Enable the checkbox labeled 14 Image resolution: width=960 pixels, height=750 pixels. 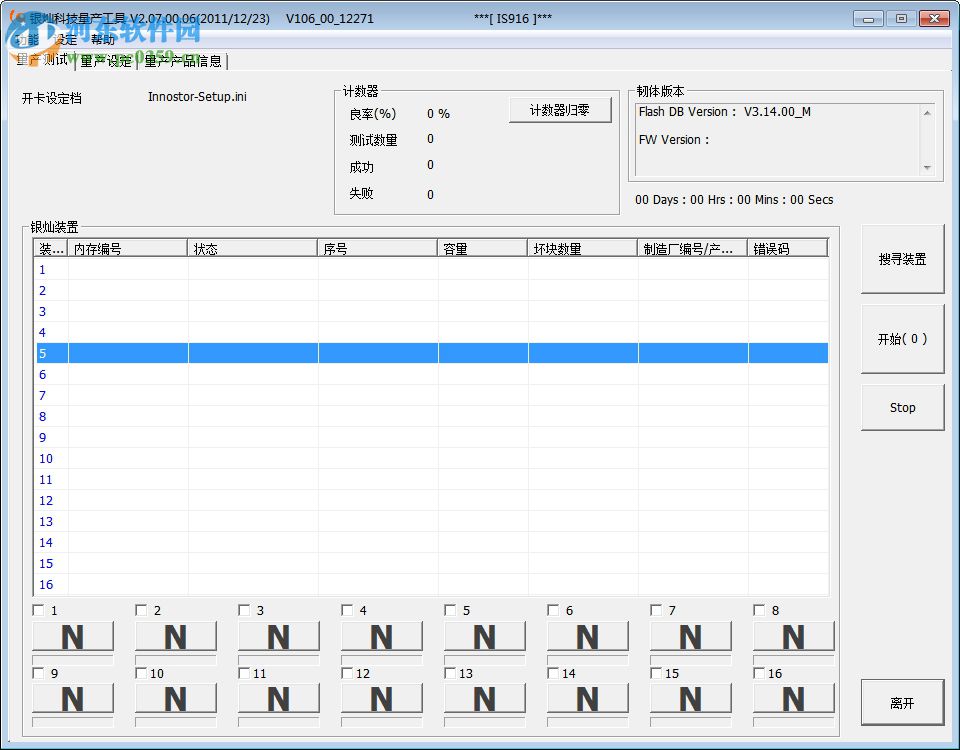(x=553, y=673)
